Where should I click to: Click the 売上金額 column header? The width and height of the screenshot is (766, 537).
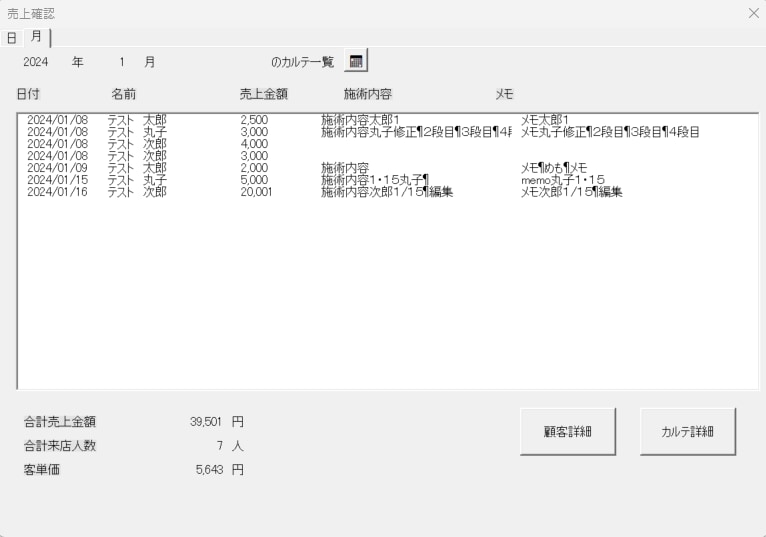264,94
